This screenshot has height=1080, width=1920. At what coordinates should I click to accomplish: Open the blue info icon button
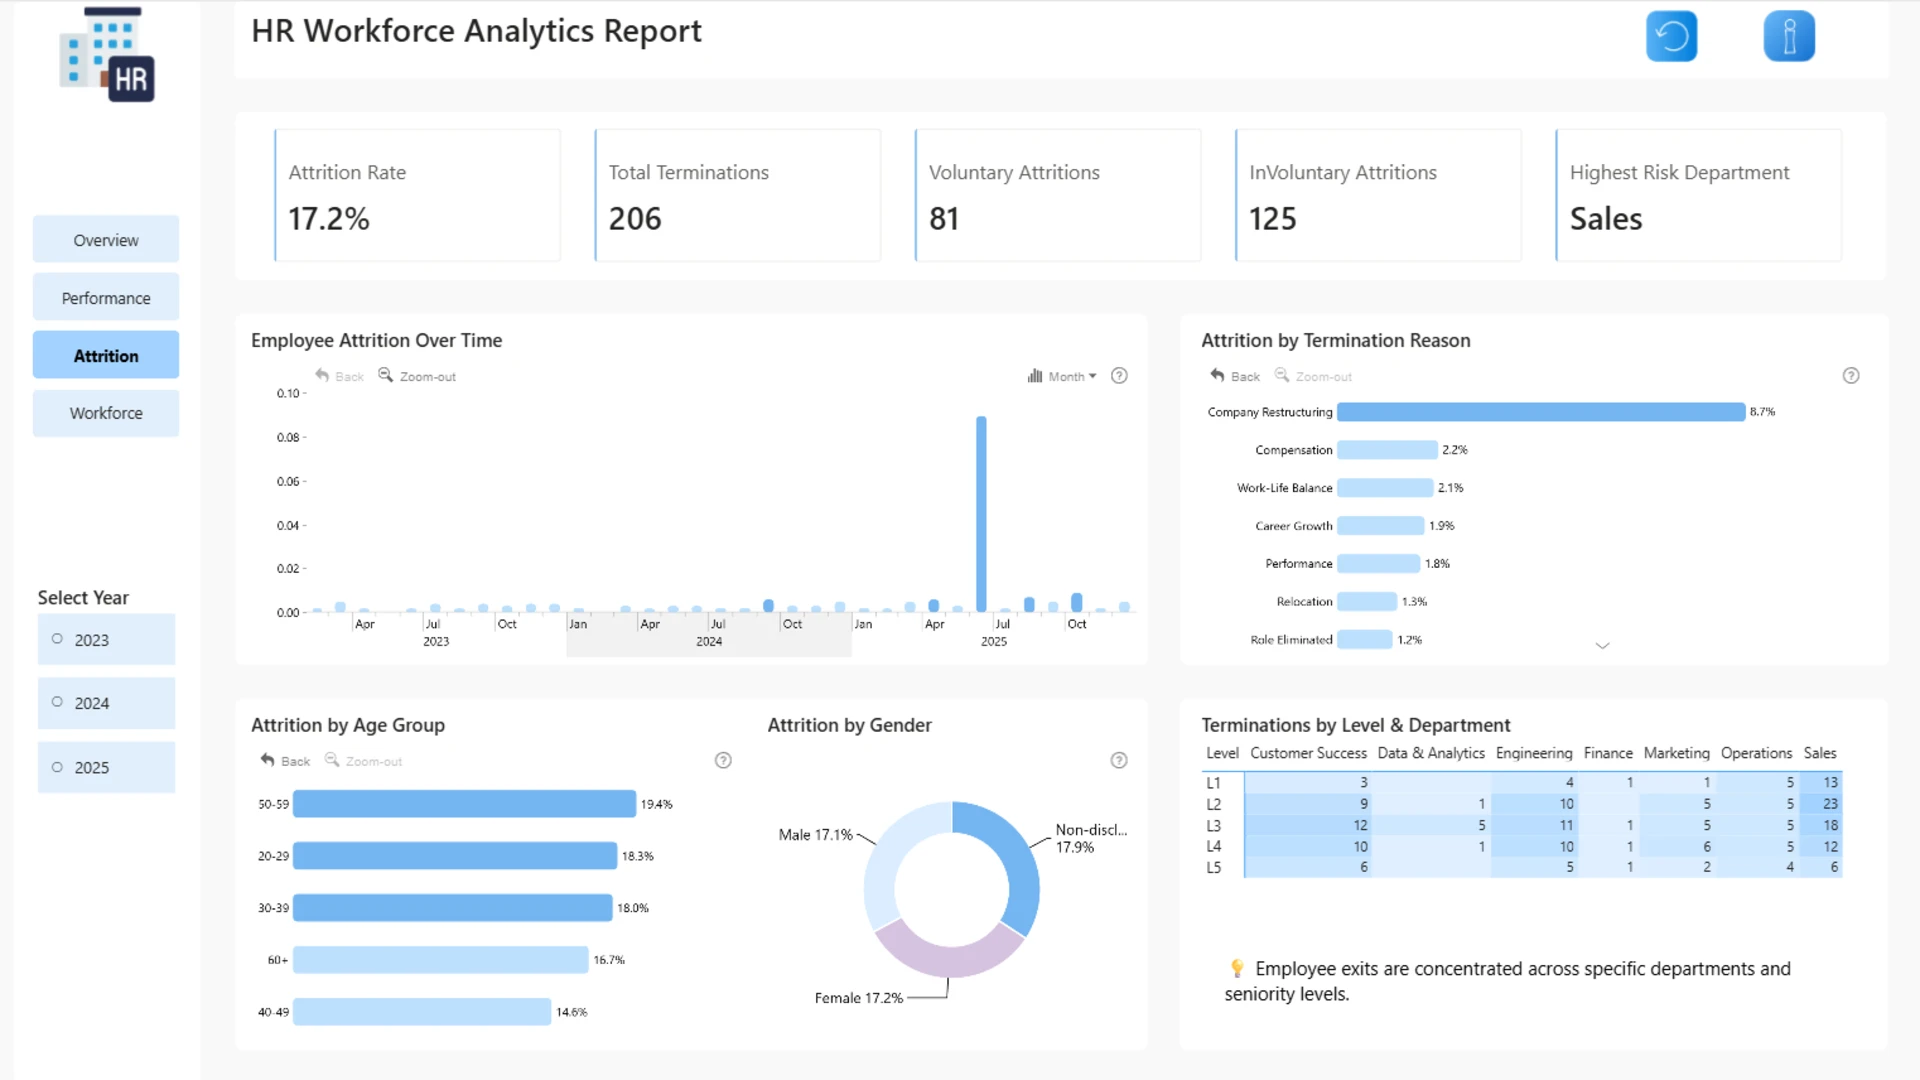[x=1789, y=37]
